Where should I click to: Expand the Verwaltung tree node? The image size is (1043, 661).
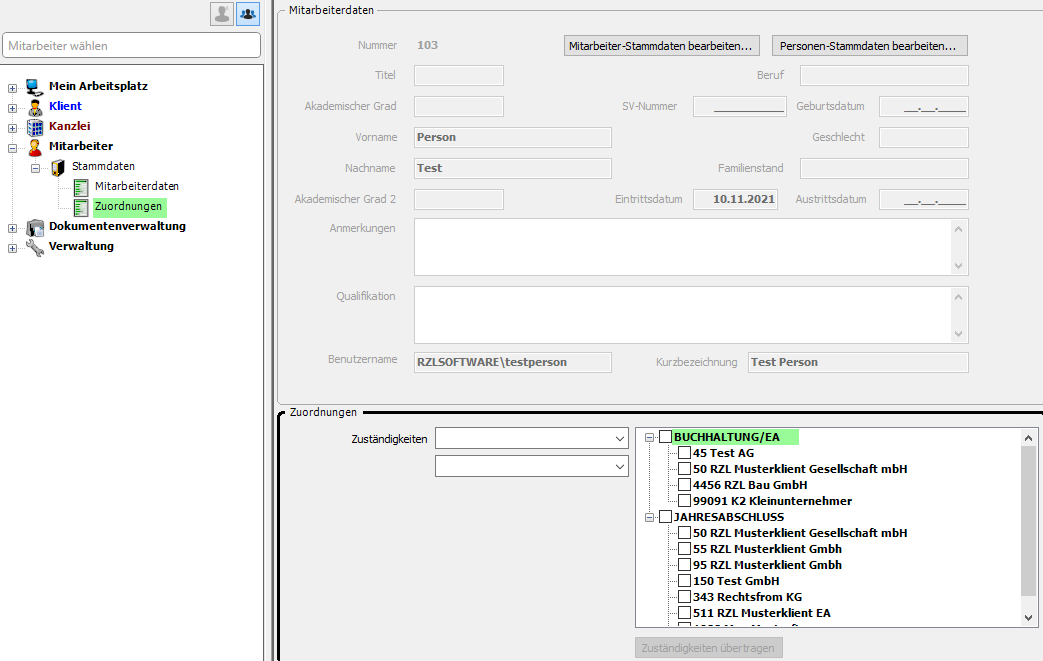(13, 247)
